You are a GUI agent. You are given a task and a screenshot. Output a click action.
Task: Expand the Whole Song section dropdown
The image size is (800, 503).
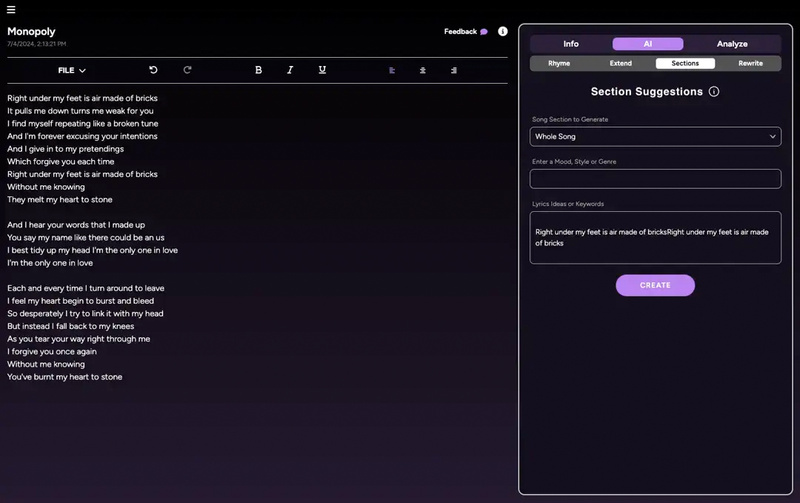(x=655, y=137)
